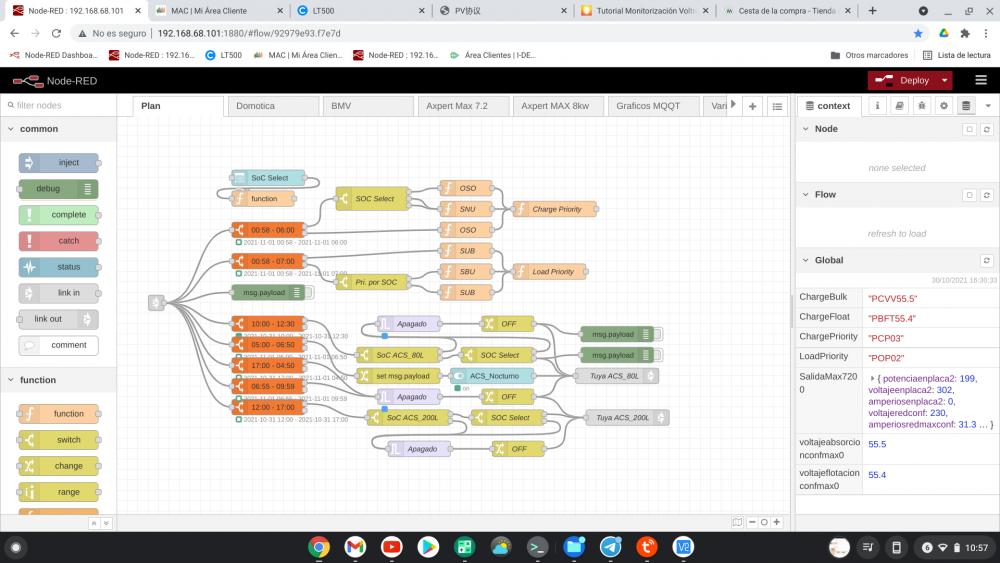Select the Charge Priority function node
The image size is (1000, 563).
[x=555, y=209]
